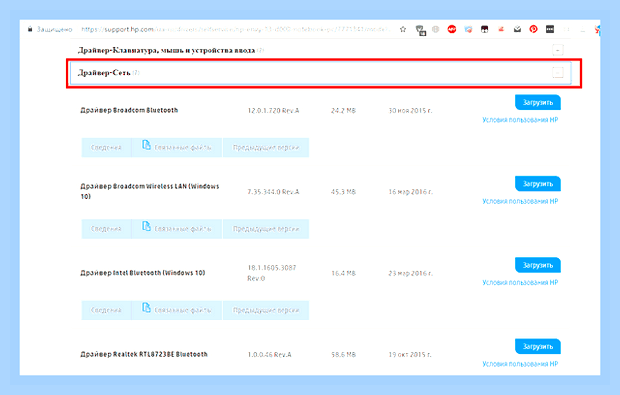Open Сведения tab for Intel Bluetooth driver
Image resolution: width=620 pixels, height=395 pixels.
[x=106, y=310]
